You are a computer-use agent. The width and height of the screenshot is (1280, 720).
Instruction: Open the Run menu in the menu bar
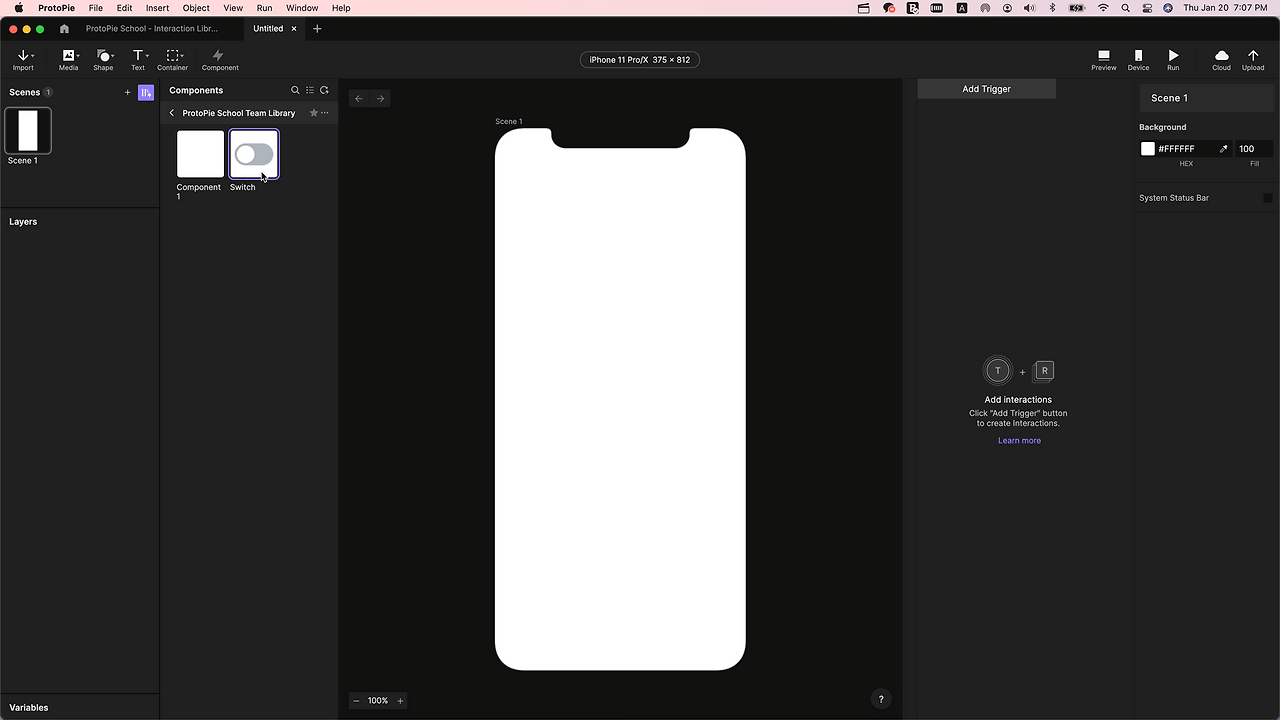point(264,8)
